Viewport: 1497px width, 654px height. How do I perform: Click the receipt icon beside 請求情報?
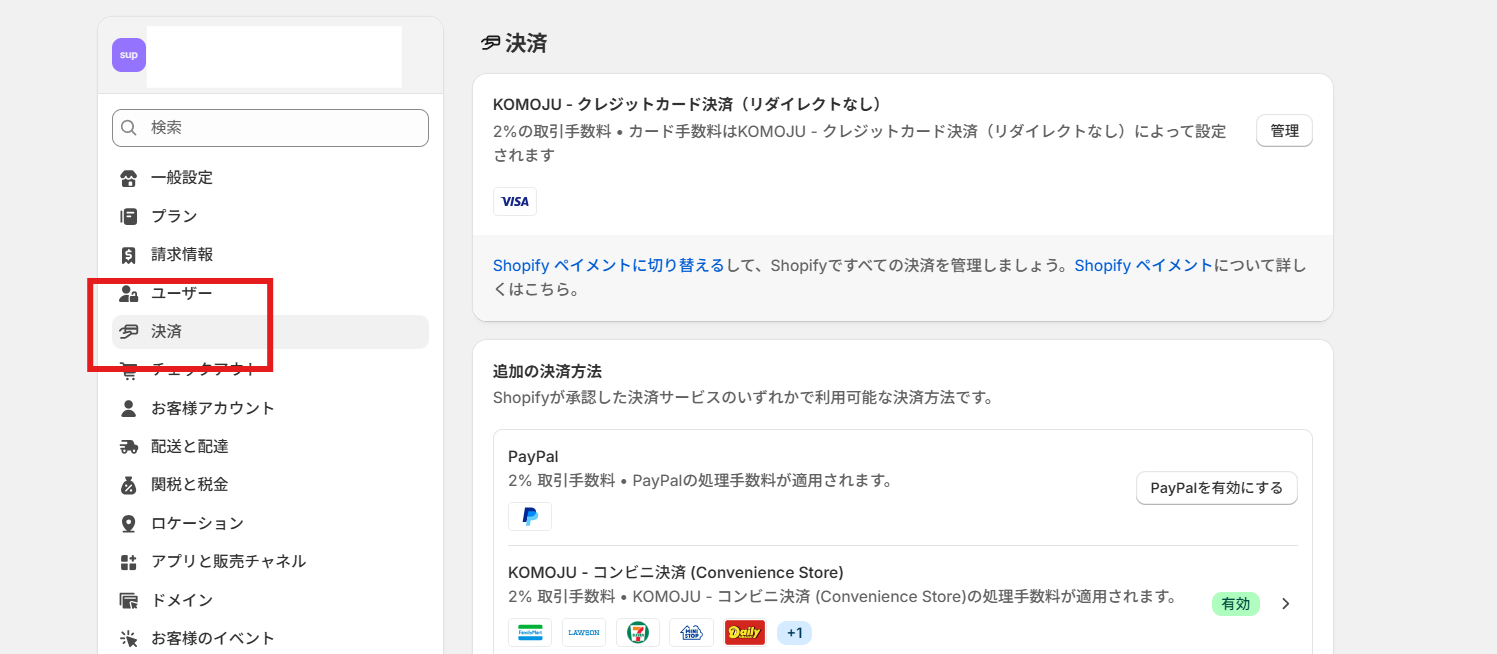(x=128, y=255)
